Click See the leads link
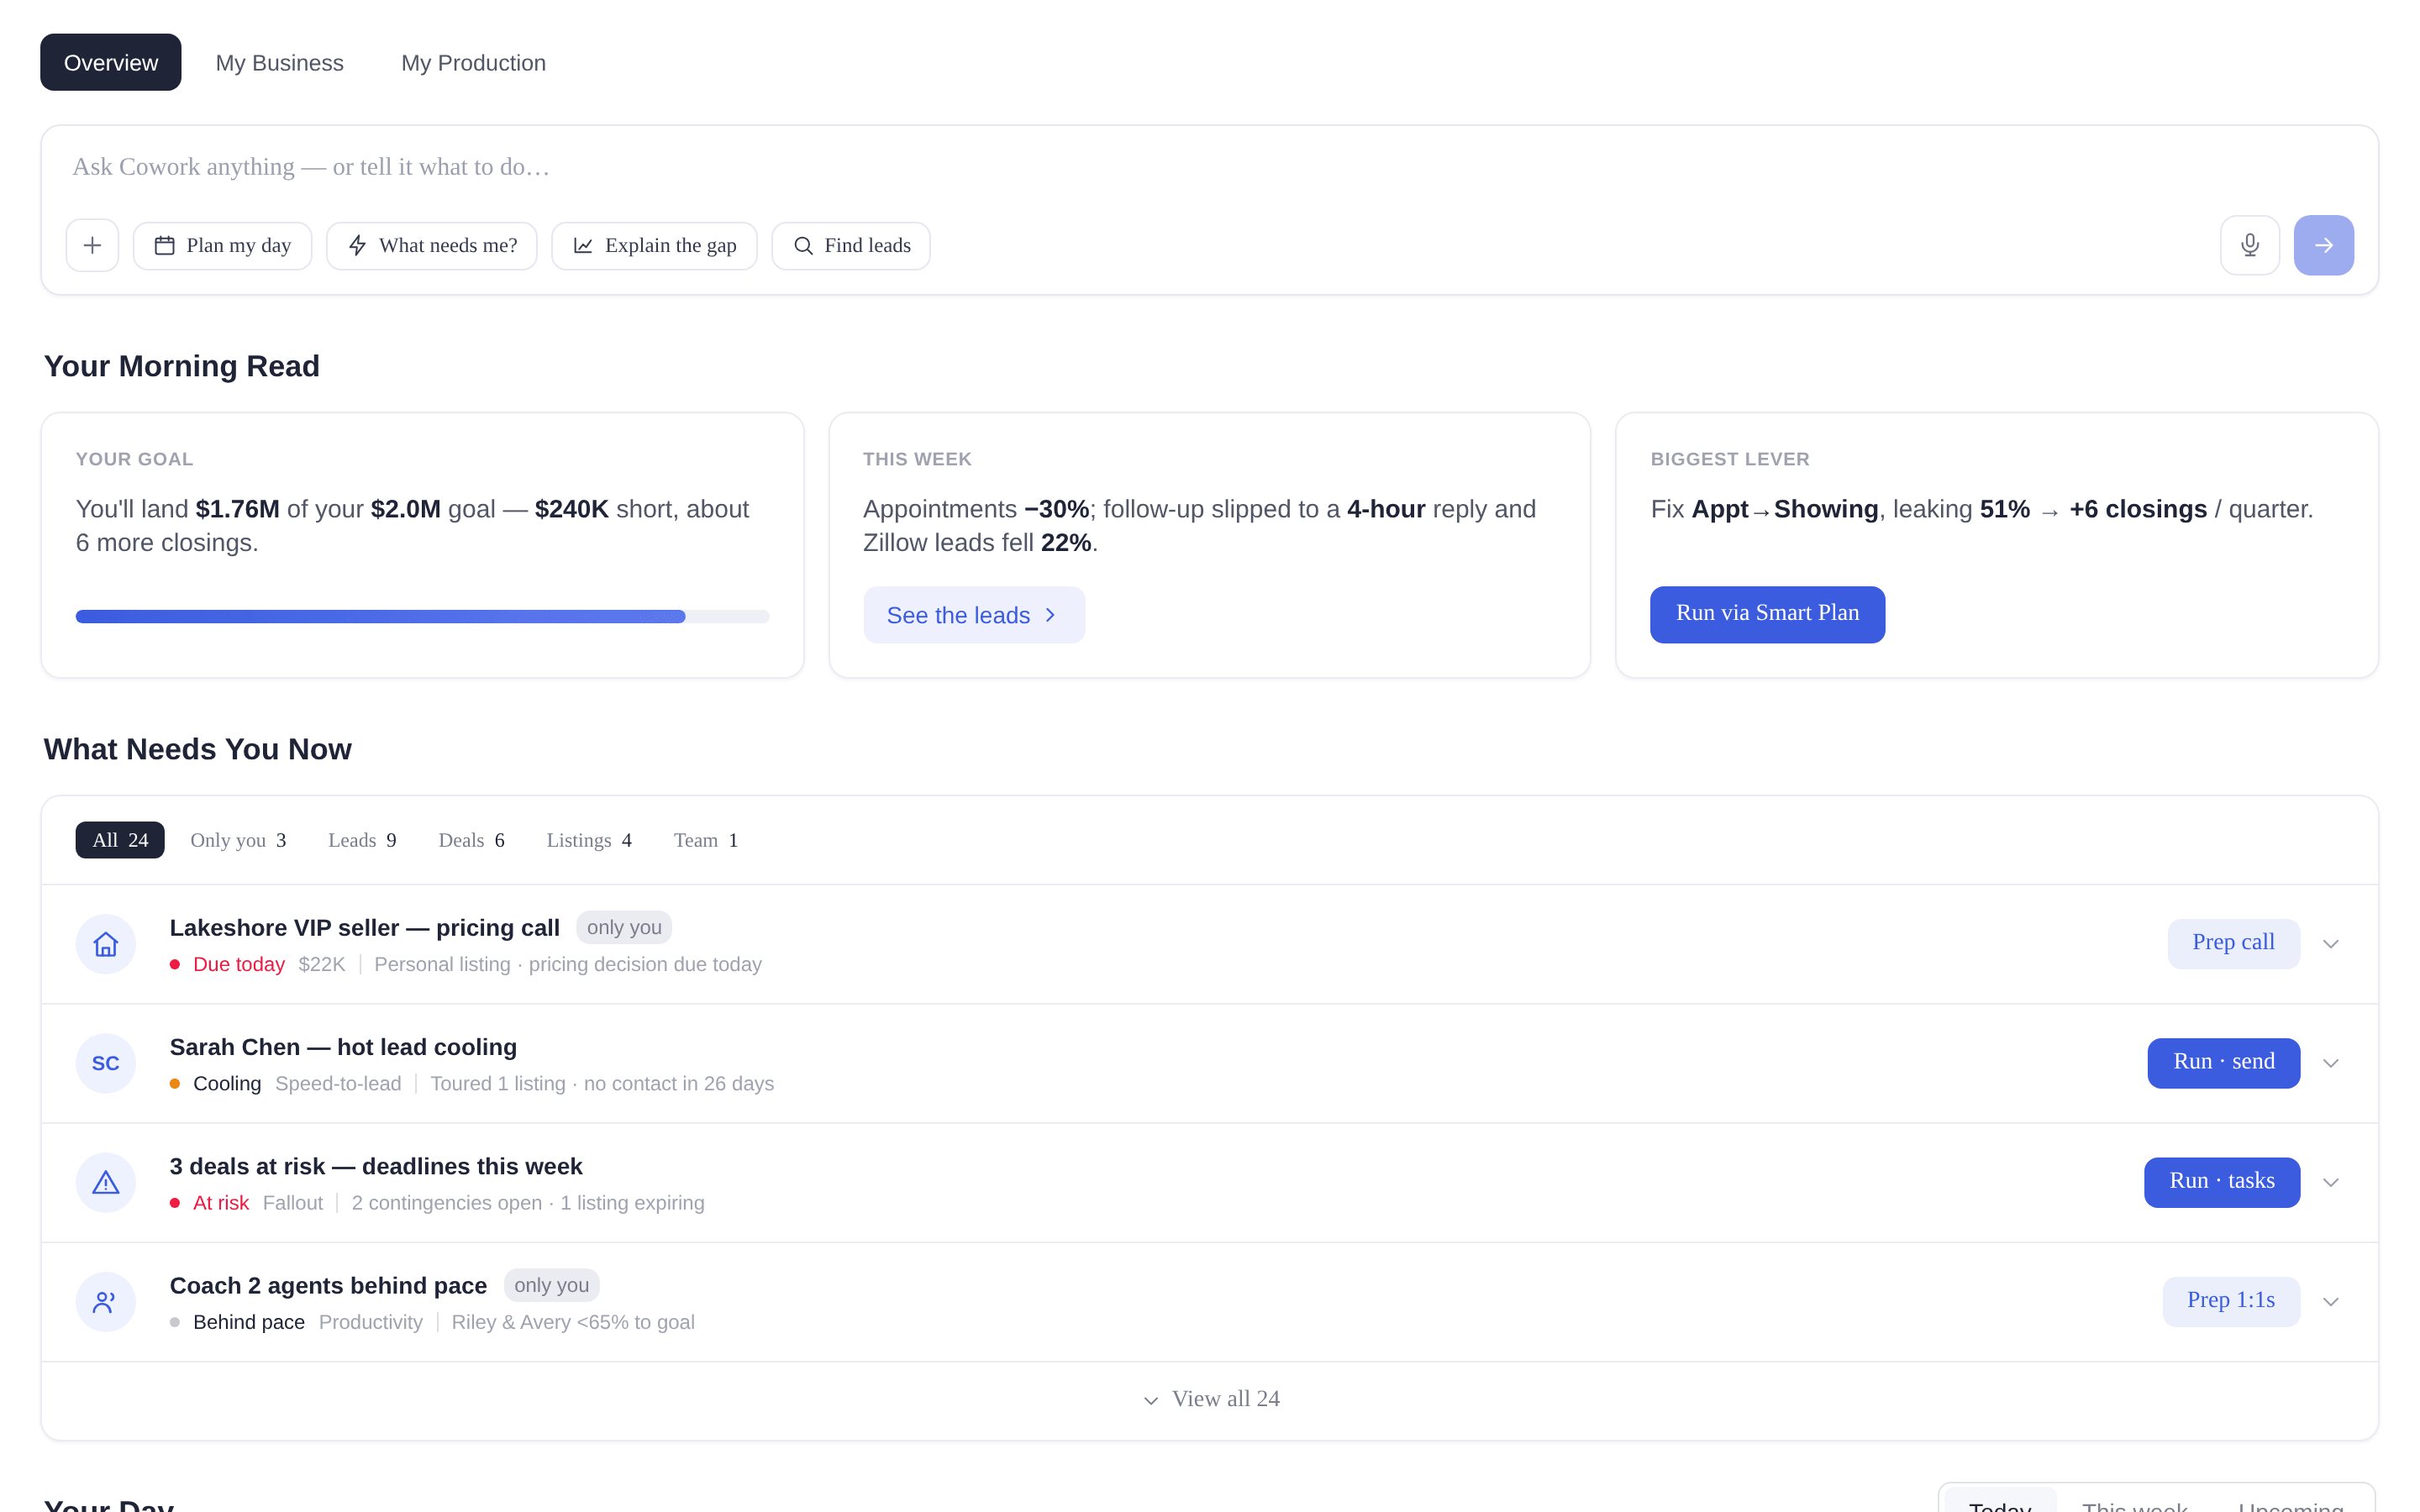The image size is (2420, 1512). coord(974,615)
